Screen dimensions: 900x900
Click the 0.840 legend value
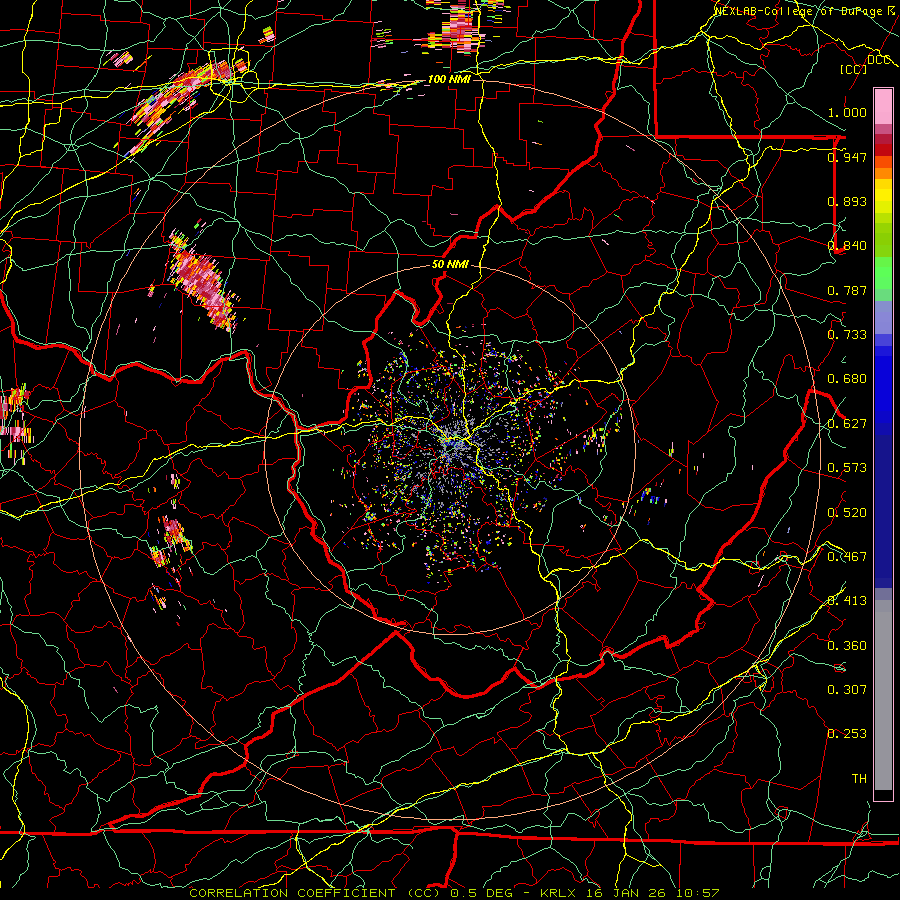point(847,246)
